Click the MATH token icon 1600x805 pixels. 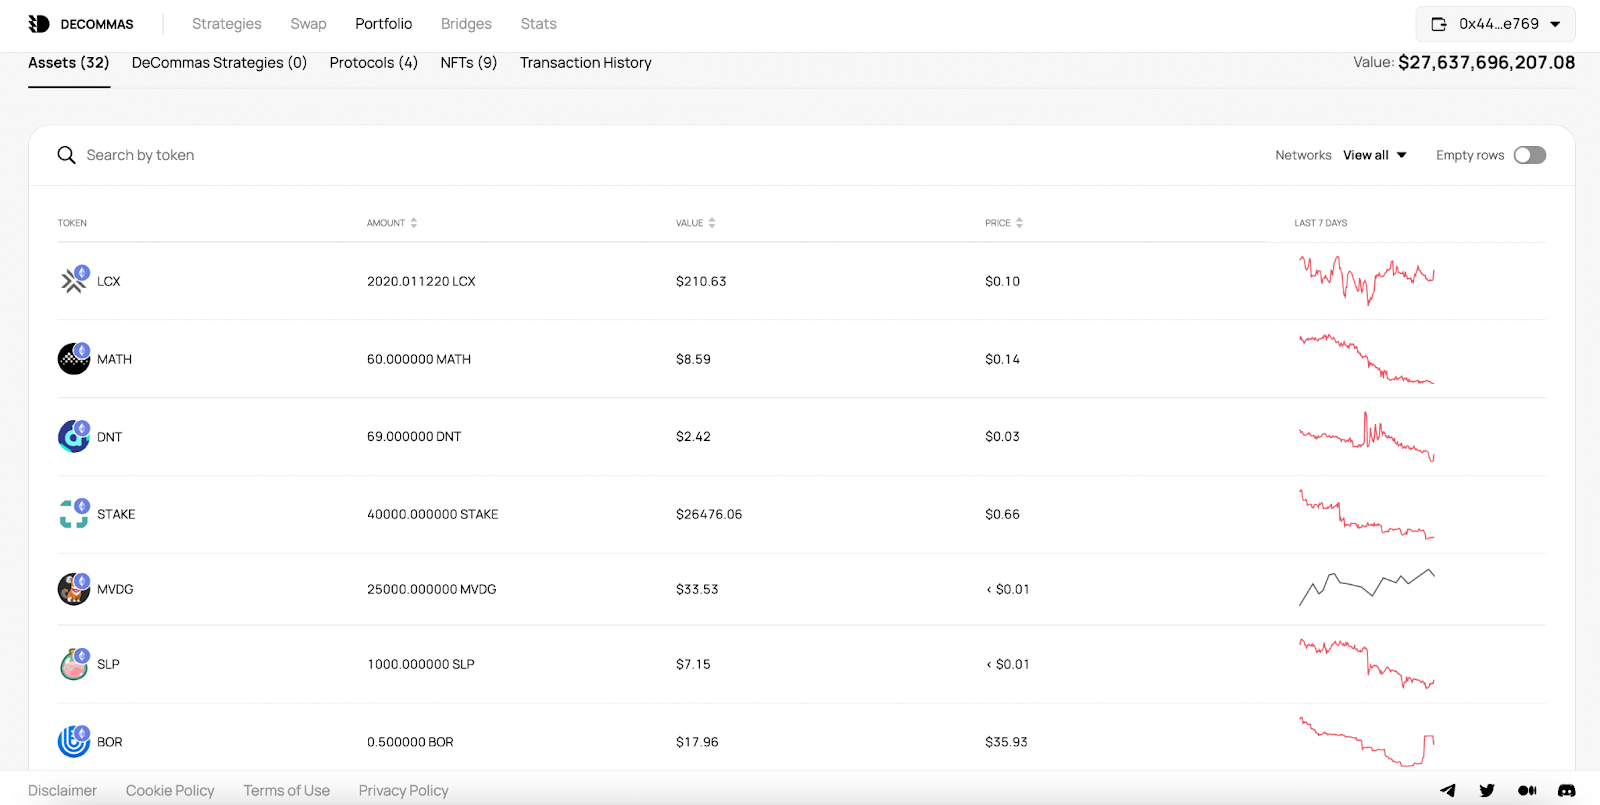tap(73, 359)
